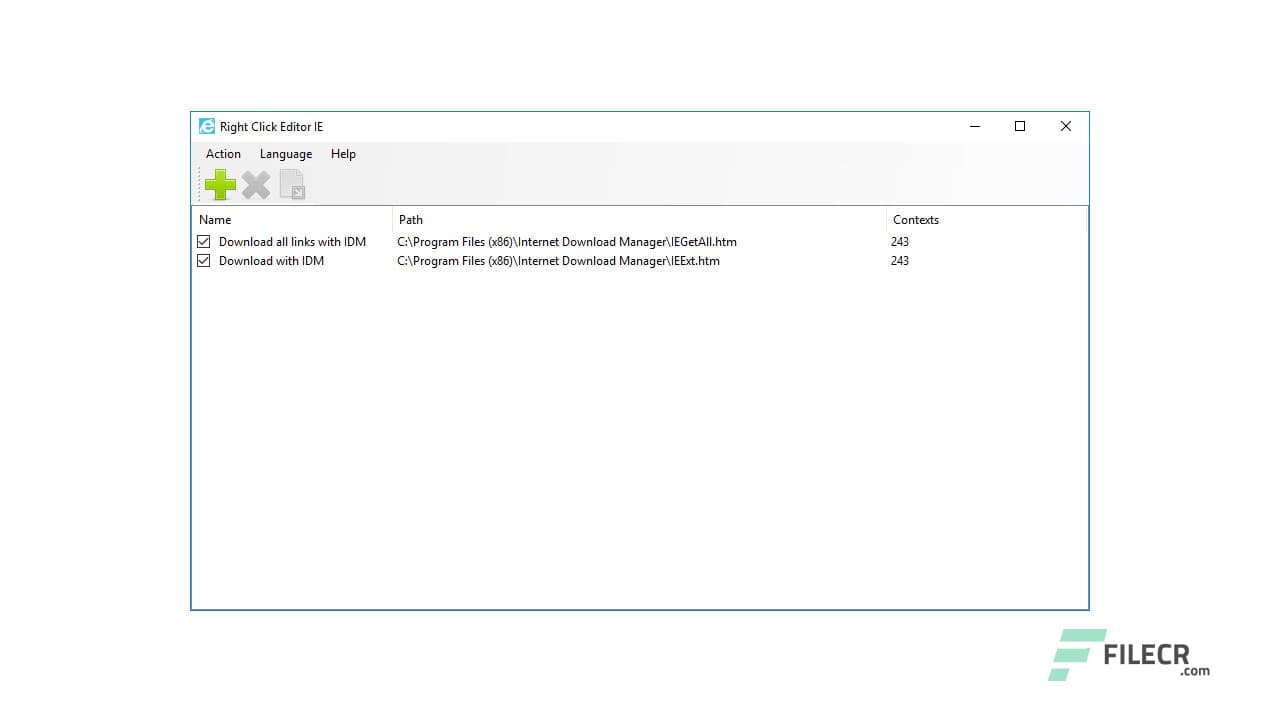Maximize the Right Click Editor IE window
Image resolution: width=1280 pixels, height=720 pixels.
point(1020,126)
